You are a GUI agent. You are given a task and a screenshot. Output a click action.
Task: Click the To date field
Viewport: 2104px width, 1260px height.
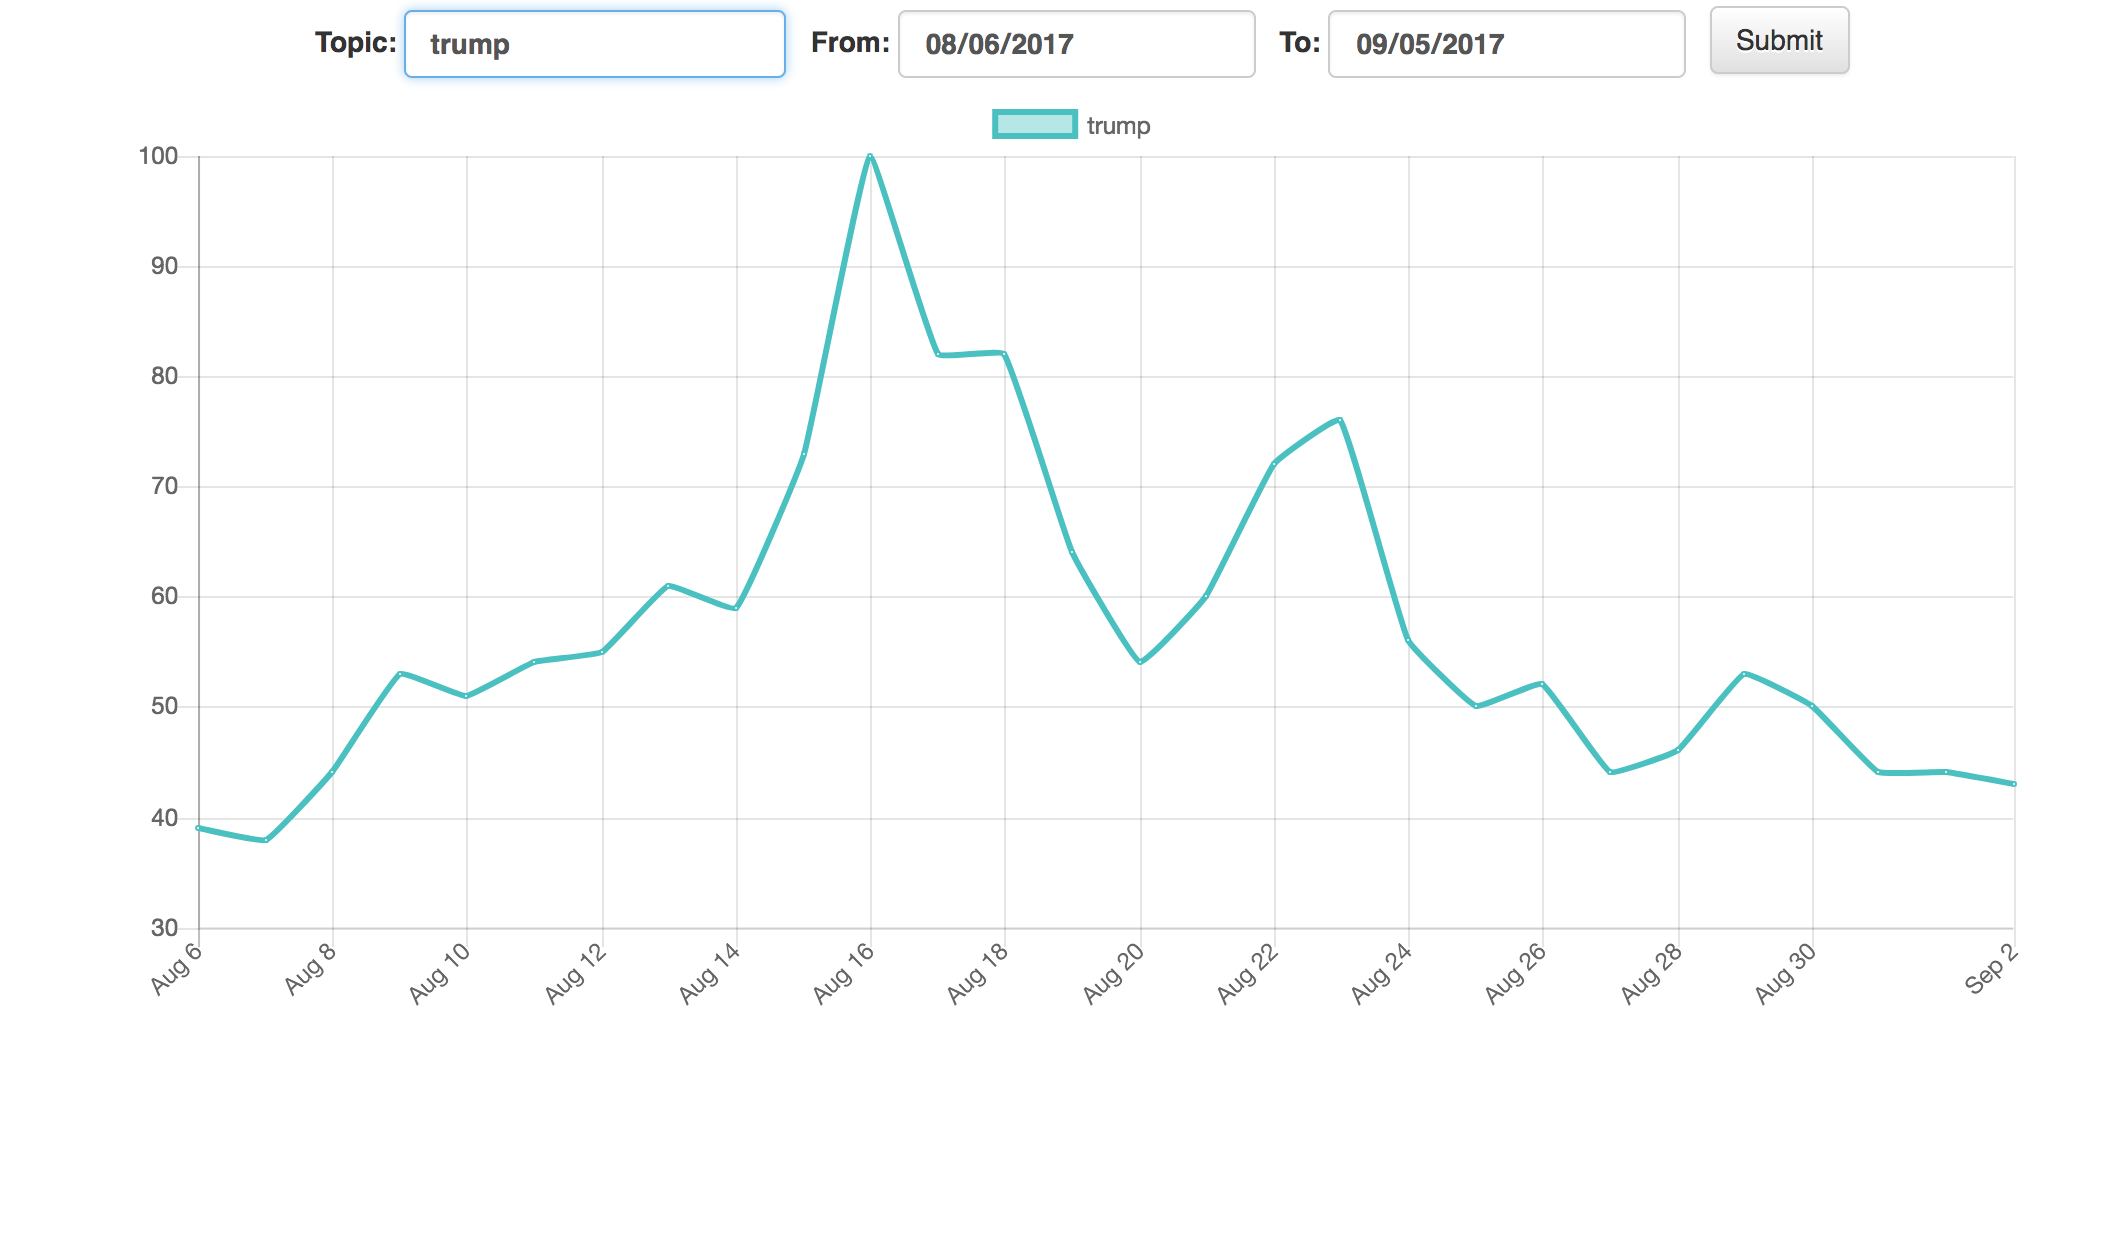pos(1506,44)
